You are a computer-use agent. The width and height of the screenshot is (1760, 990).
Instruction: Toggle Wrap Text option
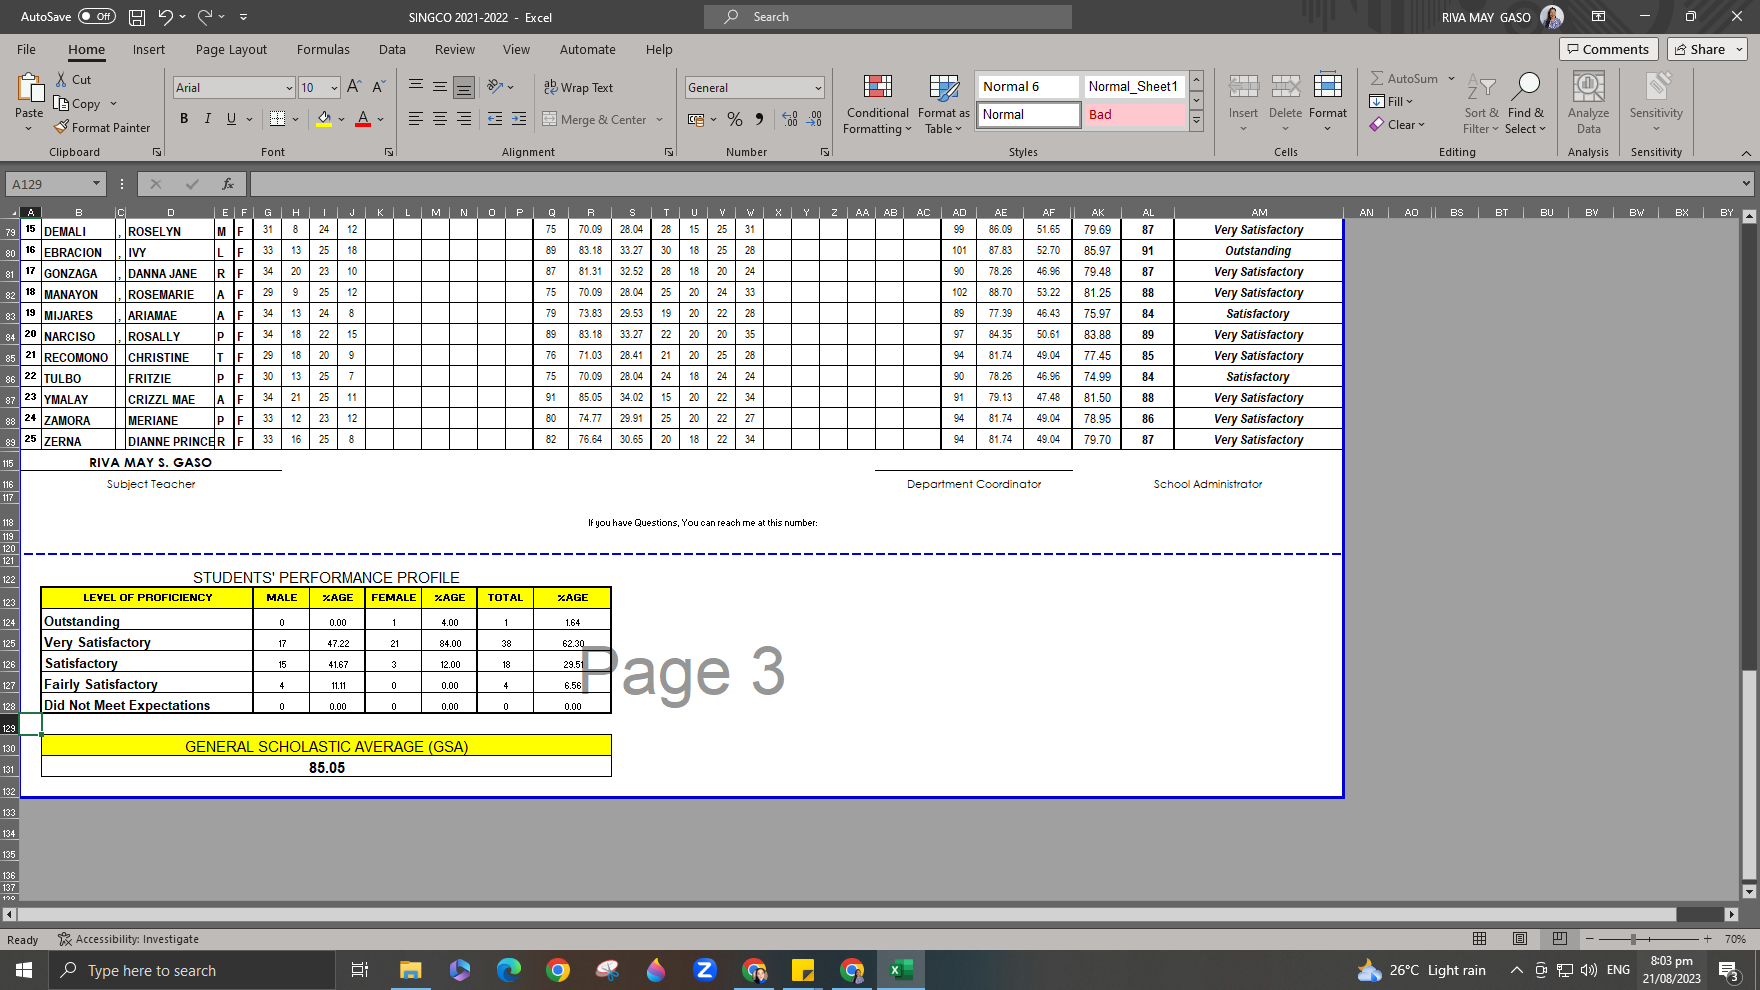pos(578,87)
